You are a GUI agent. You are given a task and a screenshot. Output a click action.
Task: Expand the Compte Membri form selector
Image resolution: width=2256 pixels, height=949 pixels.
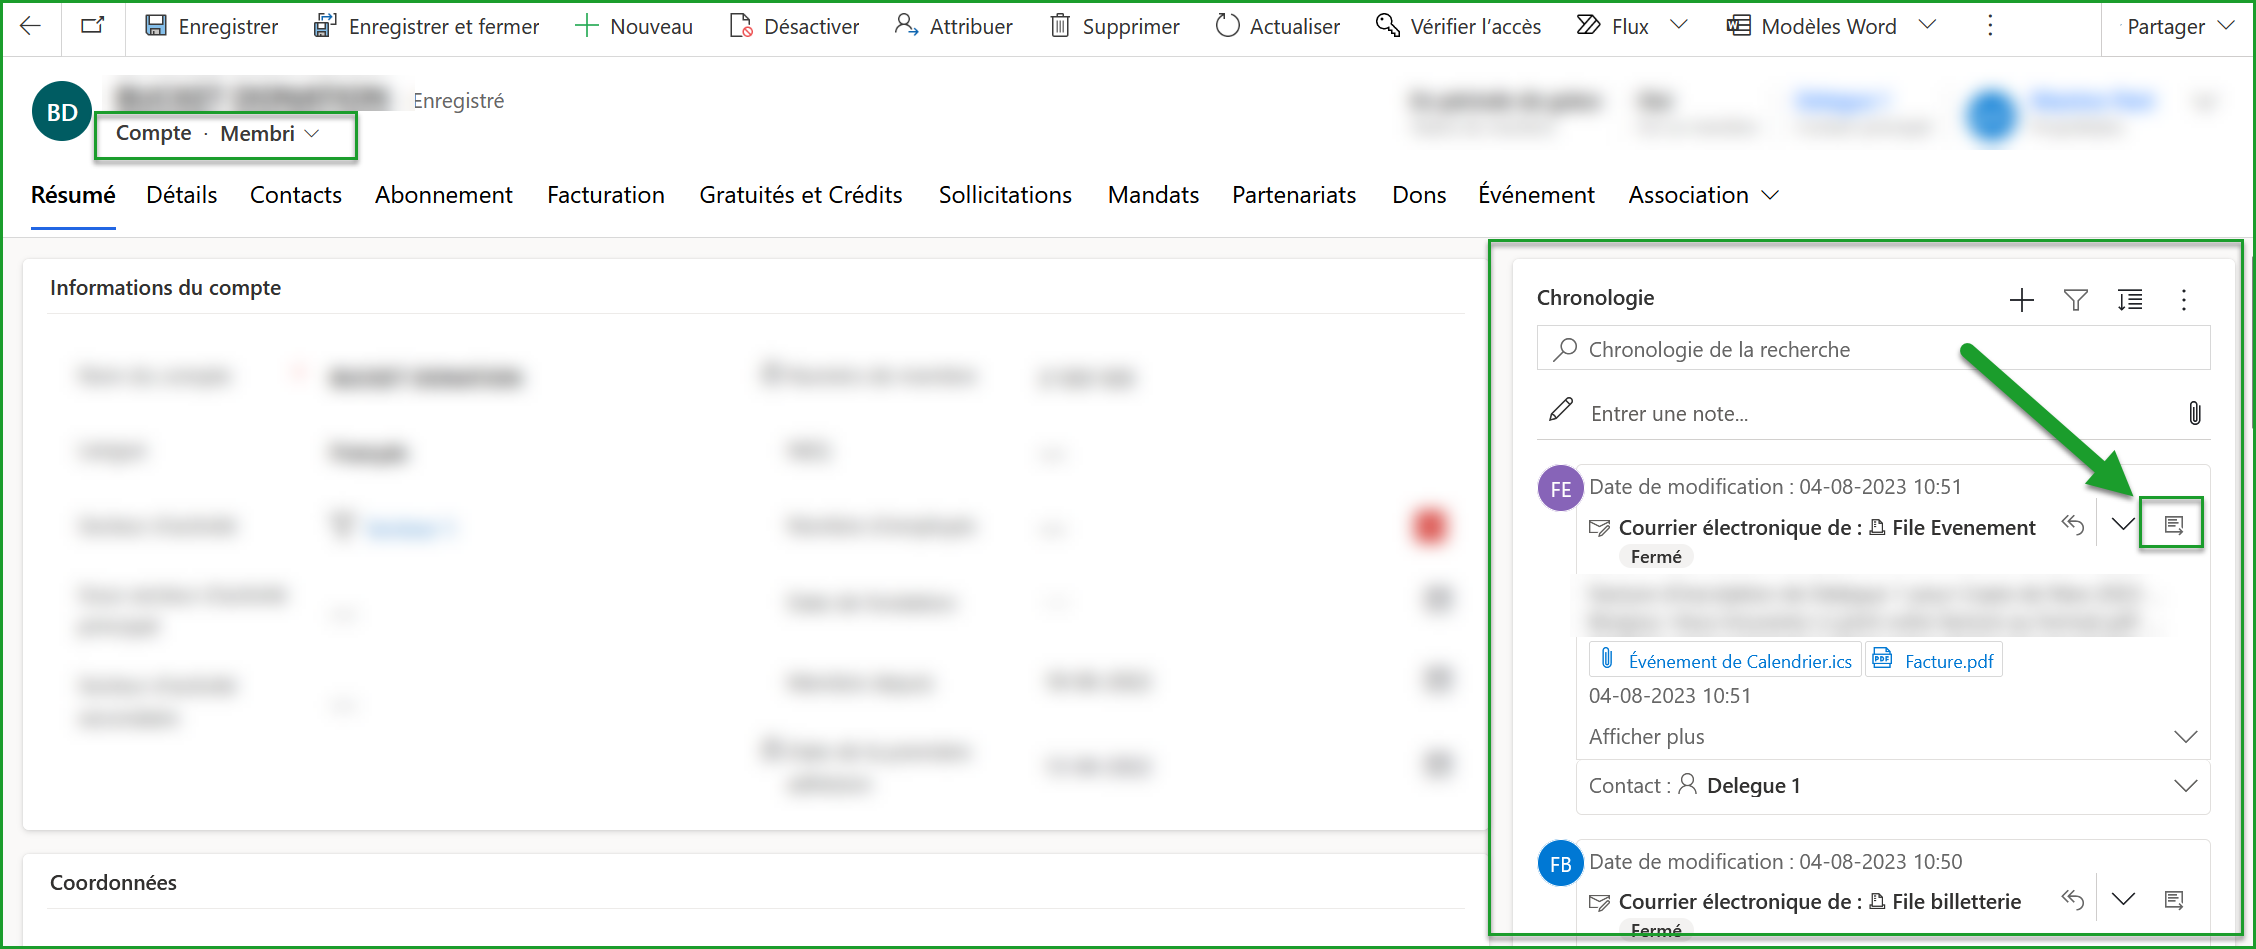(x=313, y=132)
